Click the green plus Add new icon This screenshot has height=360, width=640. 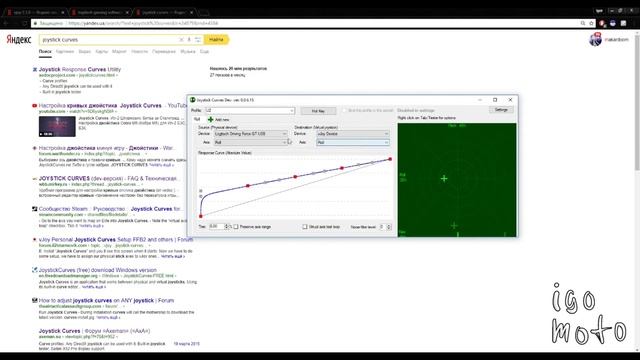211,120
